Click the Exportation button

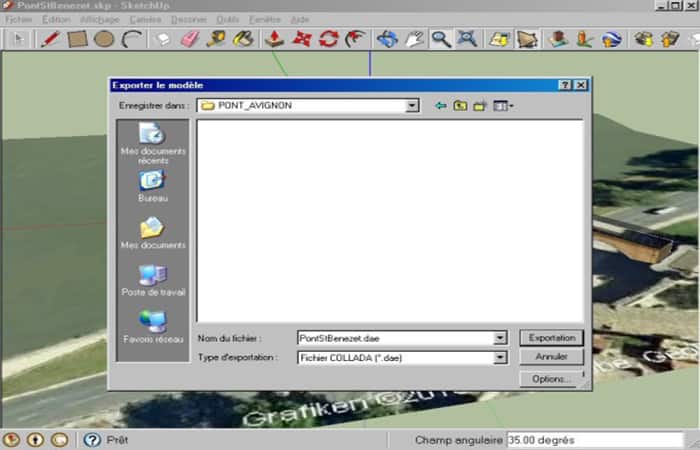pos(552,338)
